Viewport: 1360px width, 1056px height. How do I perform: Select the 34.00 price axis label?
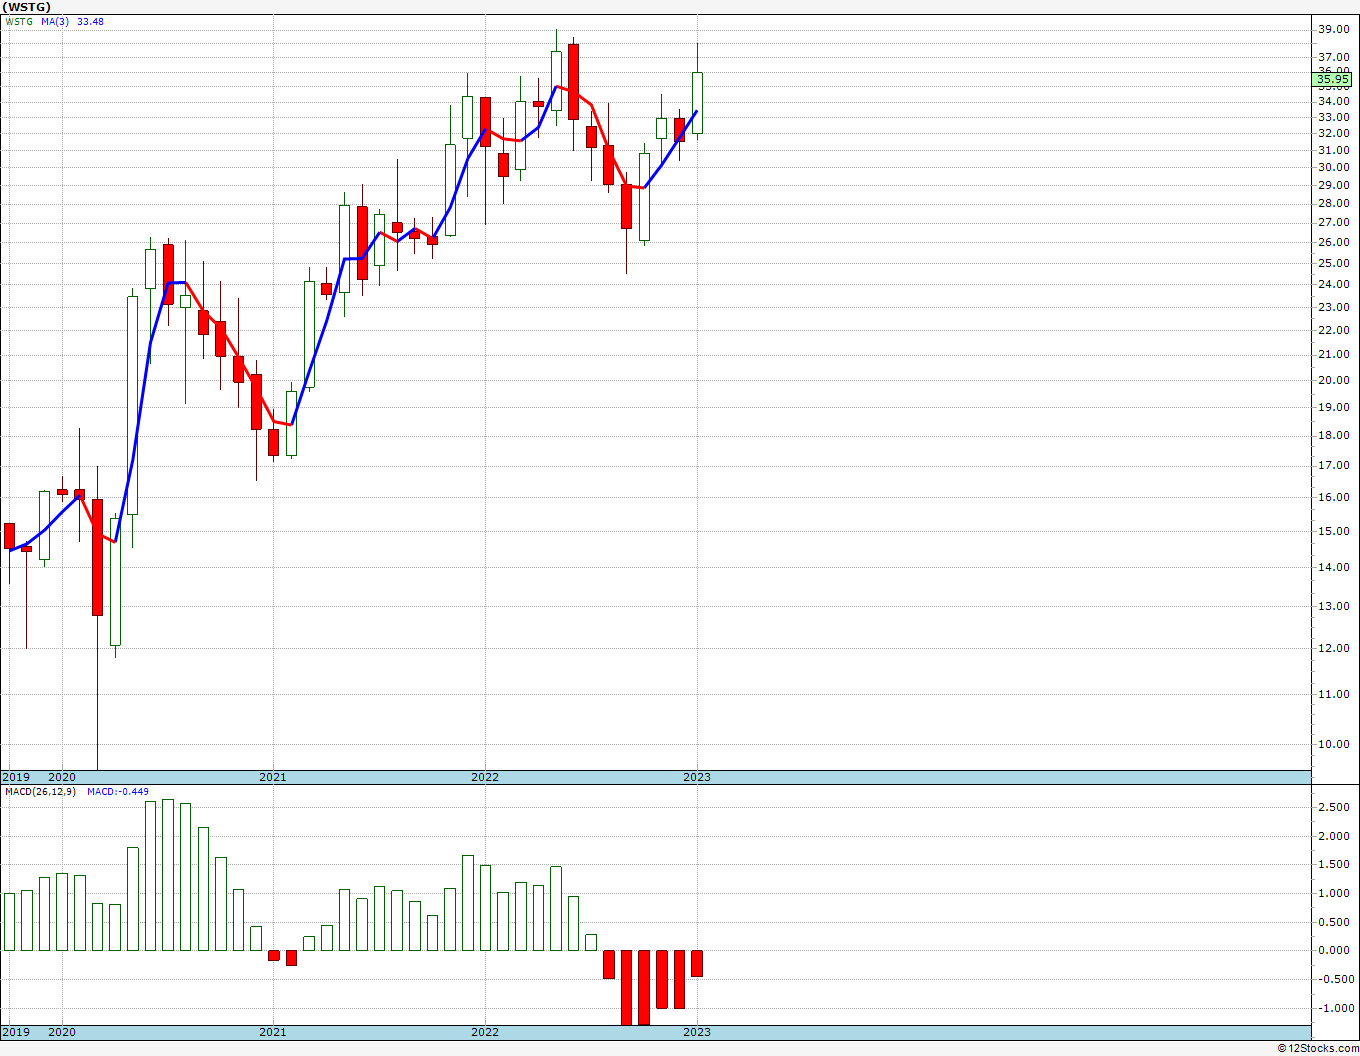(1334, 101)
